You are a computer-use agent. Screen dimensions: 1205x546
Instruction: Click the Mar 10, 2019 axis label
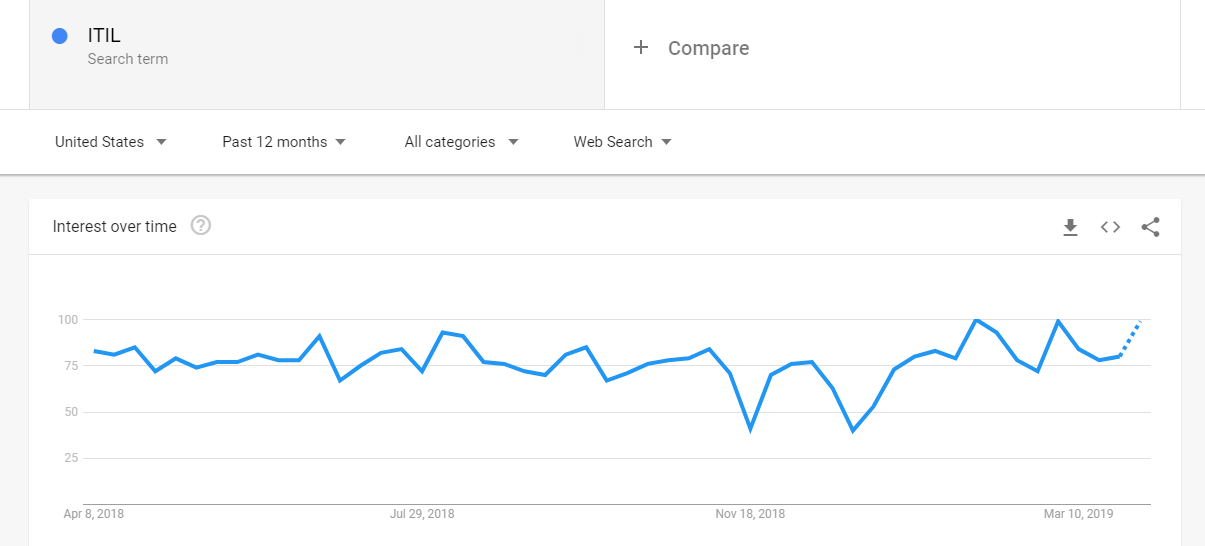(1078, 514)
